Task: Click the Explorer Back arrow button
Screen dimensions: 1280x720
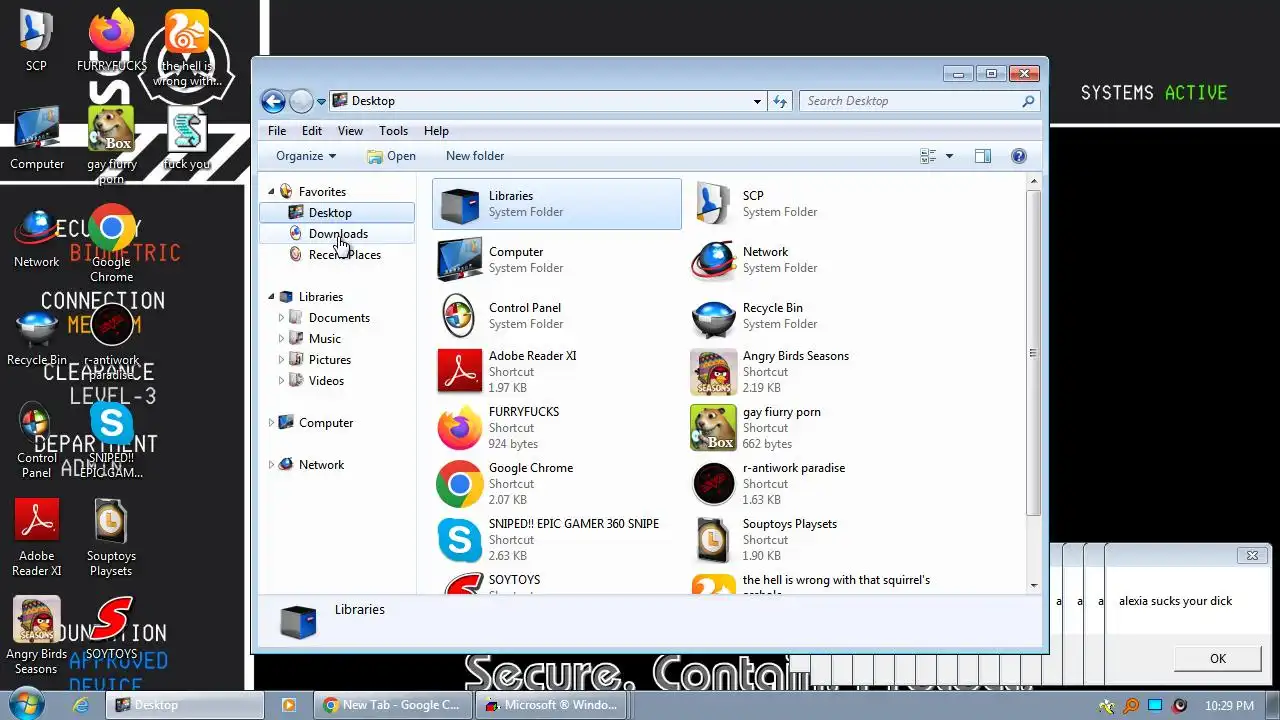Action: coord(273,101)
